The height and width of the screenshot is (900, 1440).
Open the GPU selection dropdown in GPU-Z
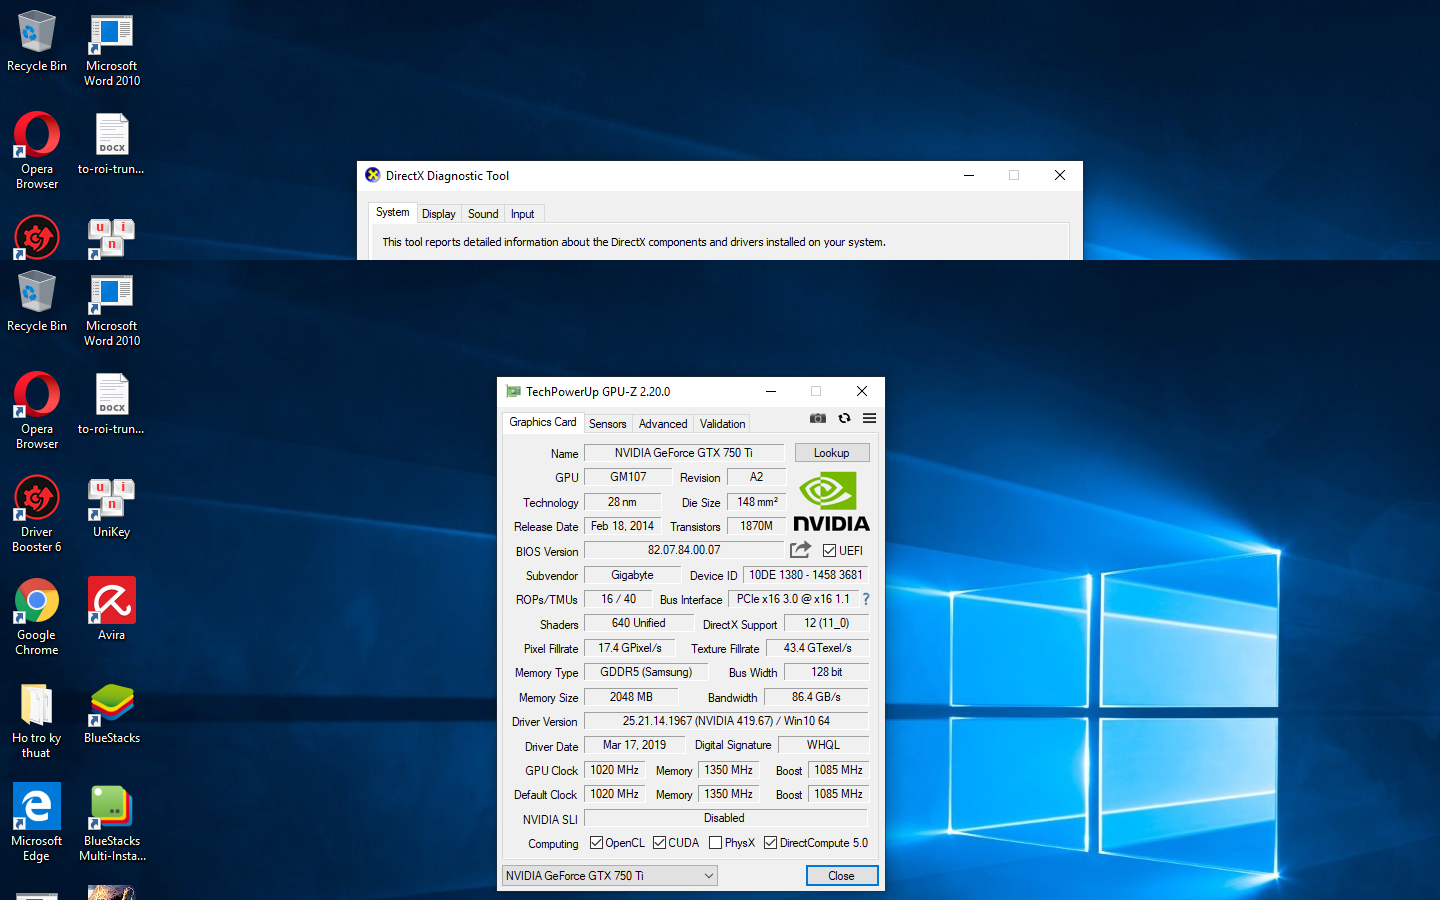(x=609, y=876)
